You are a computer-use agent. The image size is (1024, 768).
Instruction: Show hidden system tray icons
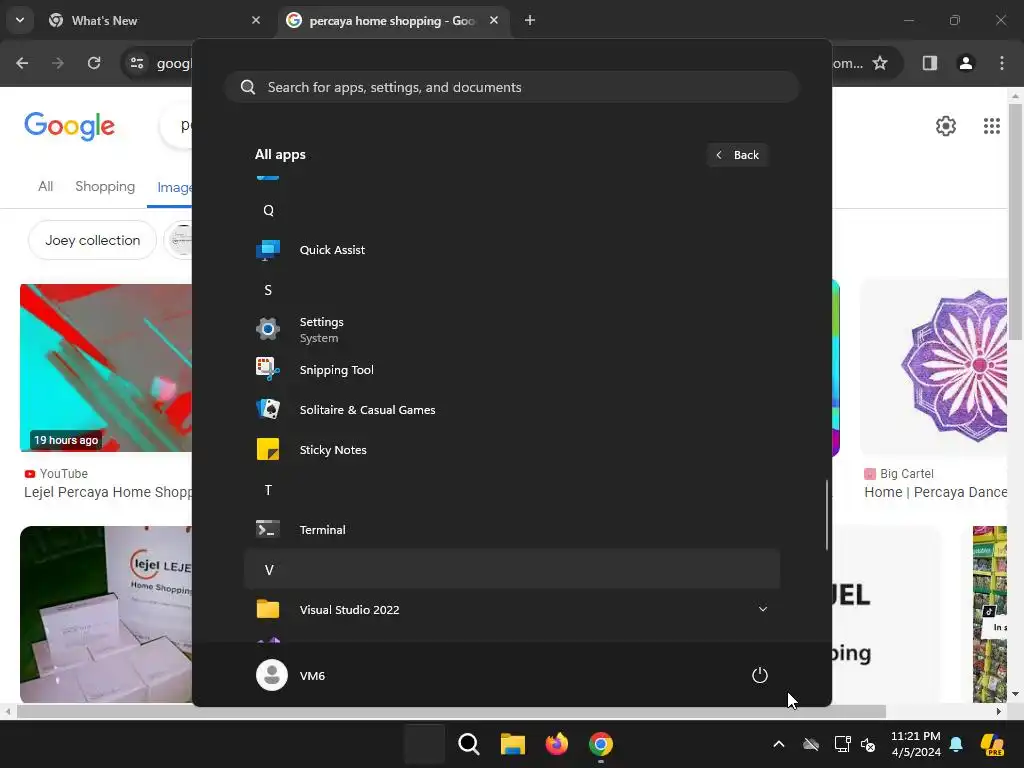pyautogui.click(x=778, y=744)
